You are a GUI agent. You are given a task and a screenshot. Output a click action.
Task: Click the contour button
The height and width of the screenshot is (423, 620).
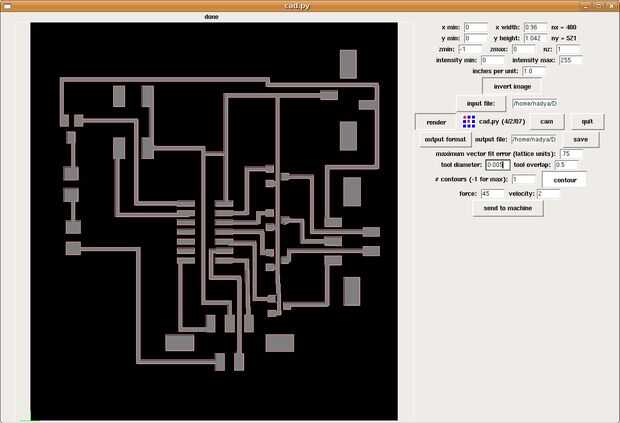(x=565, y=180)
